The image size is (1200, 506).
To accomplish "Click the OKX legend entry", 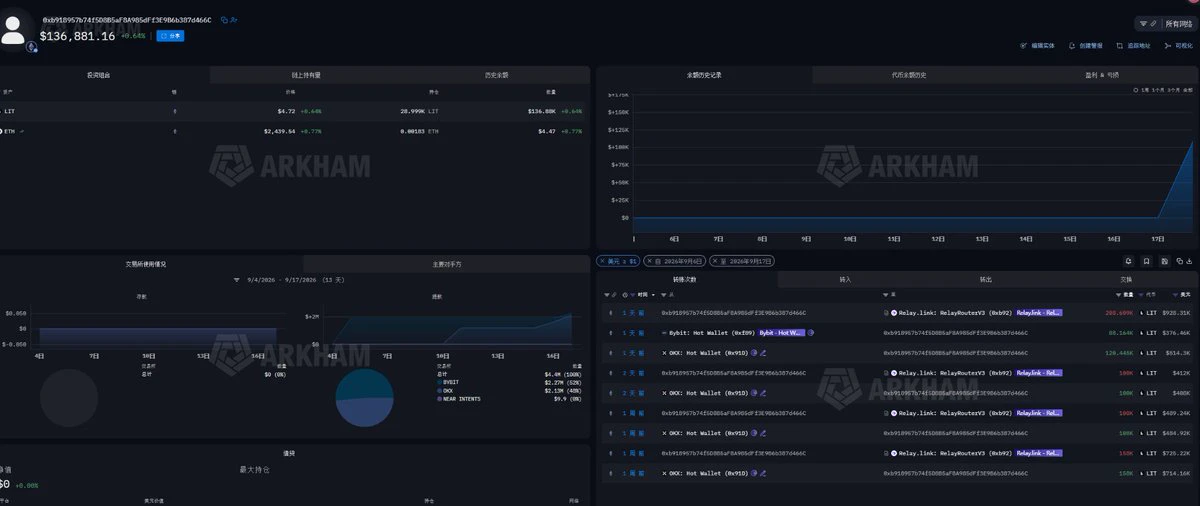I will [x=444, y=389].
